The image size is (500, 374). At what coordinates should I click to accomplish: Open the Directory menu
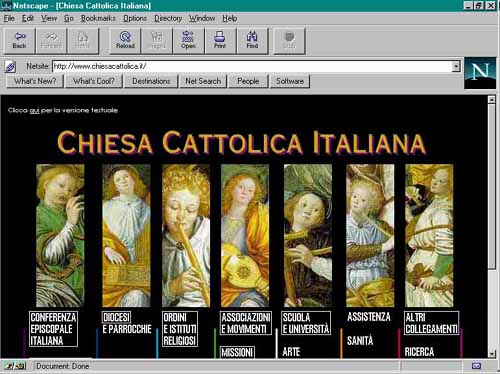click(168, 18)
